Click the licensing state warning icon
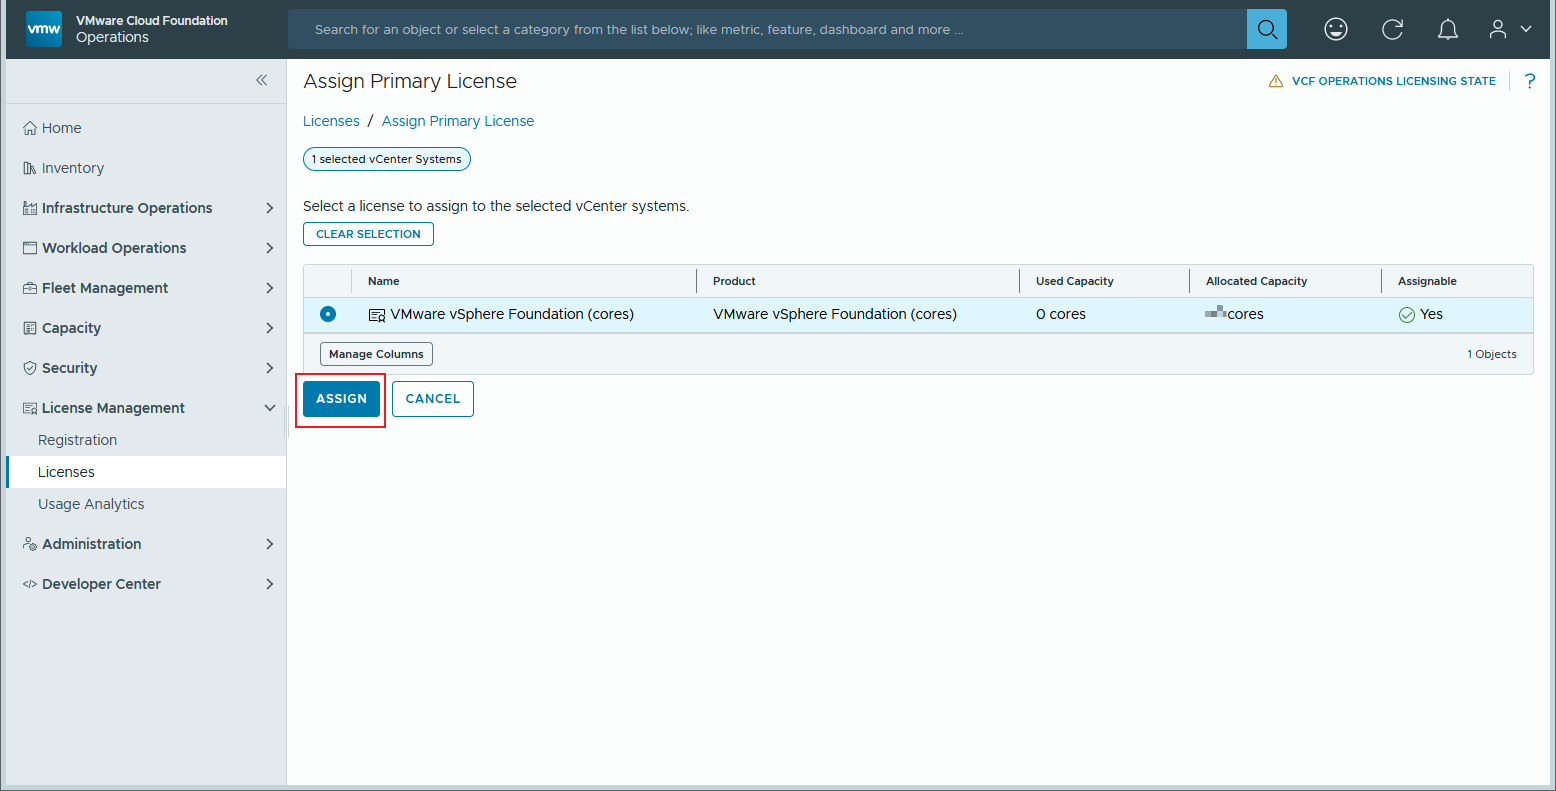Screen dimensions: 1556x791 [x=1276, y=81]
